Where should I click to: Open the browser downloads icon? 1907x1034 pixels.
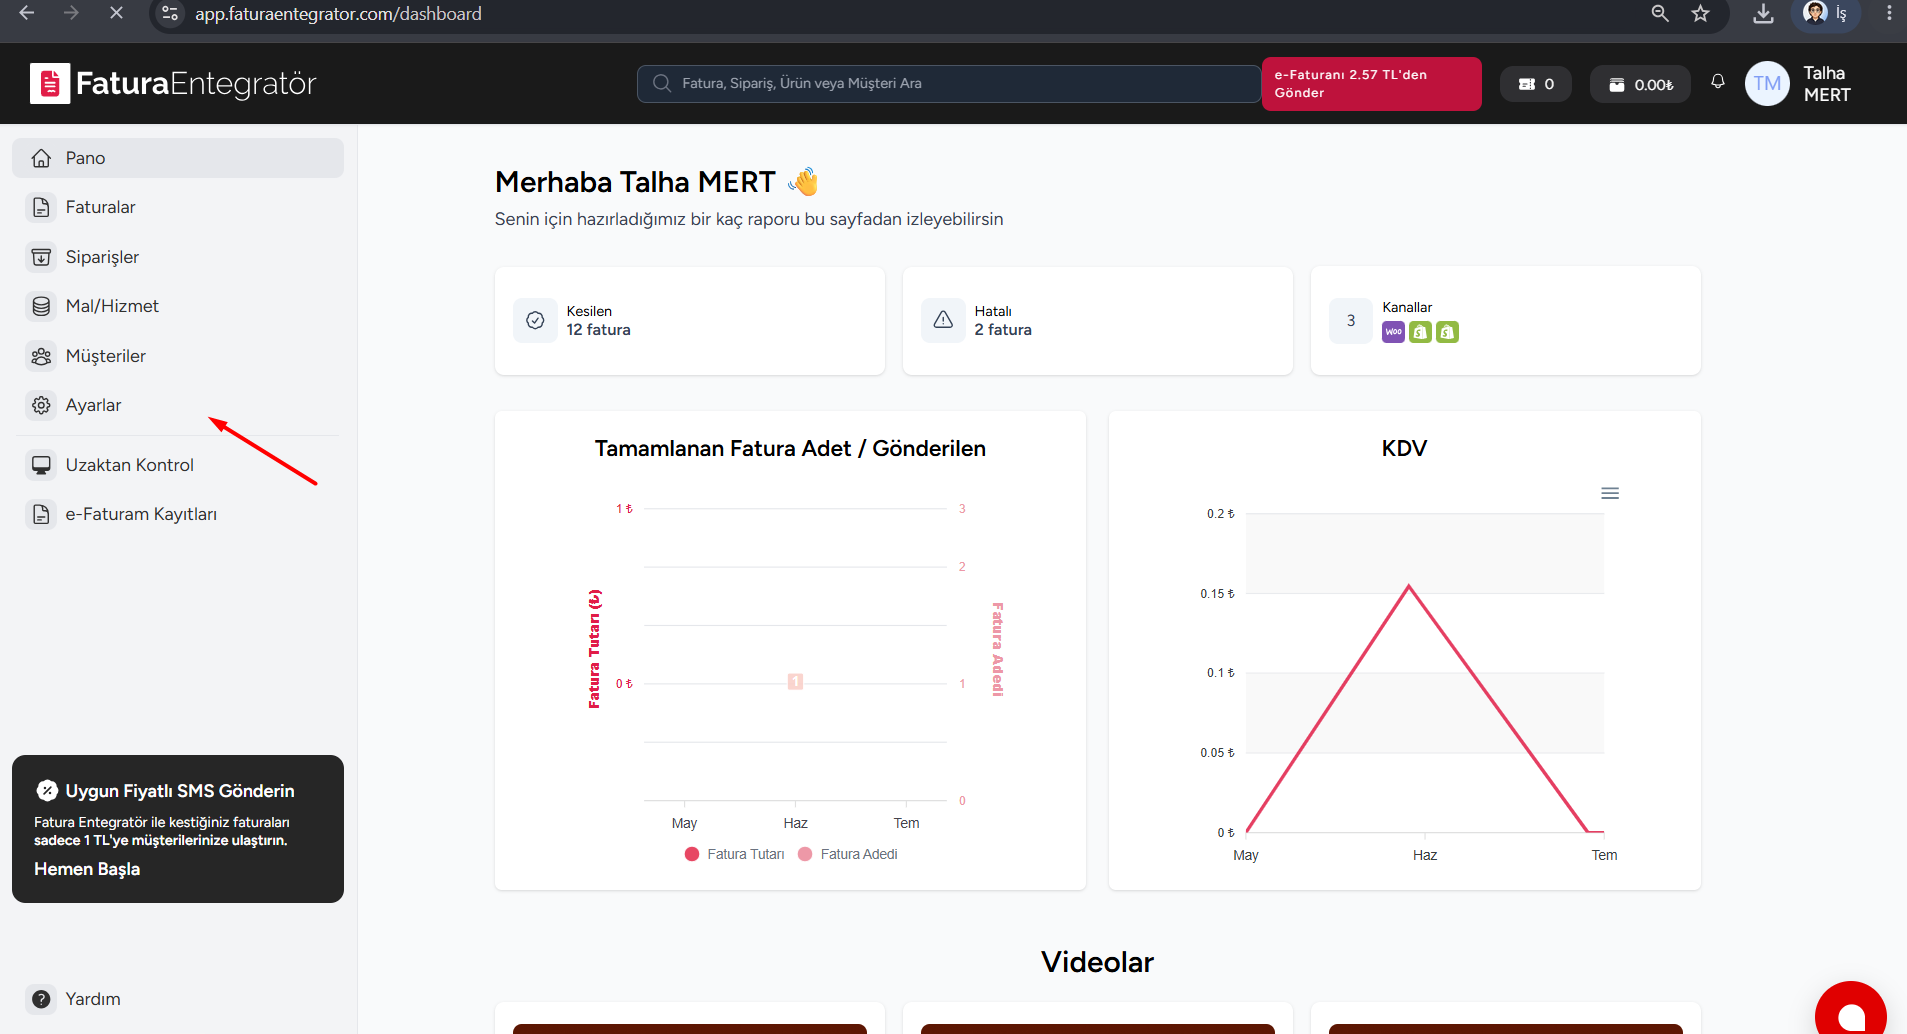(1763, 14)
